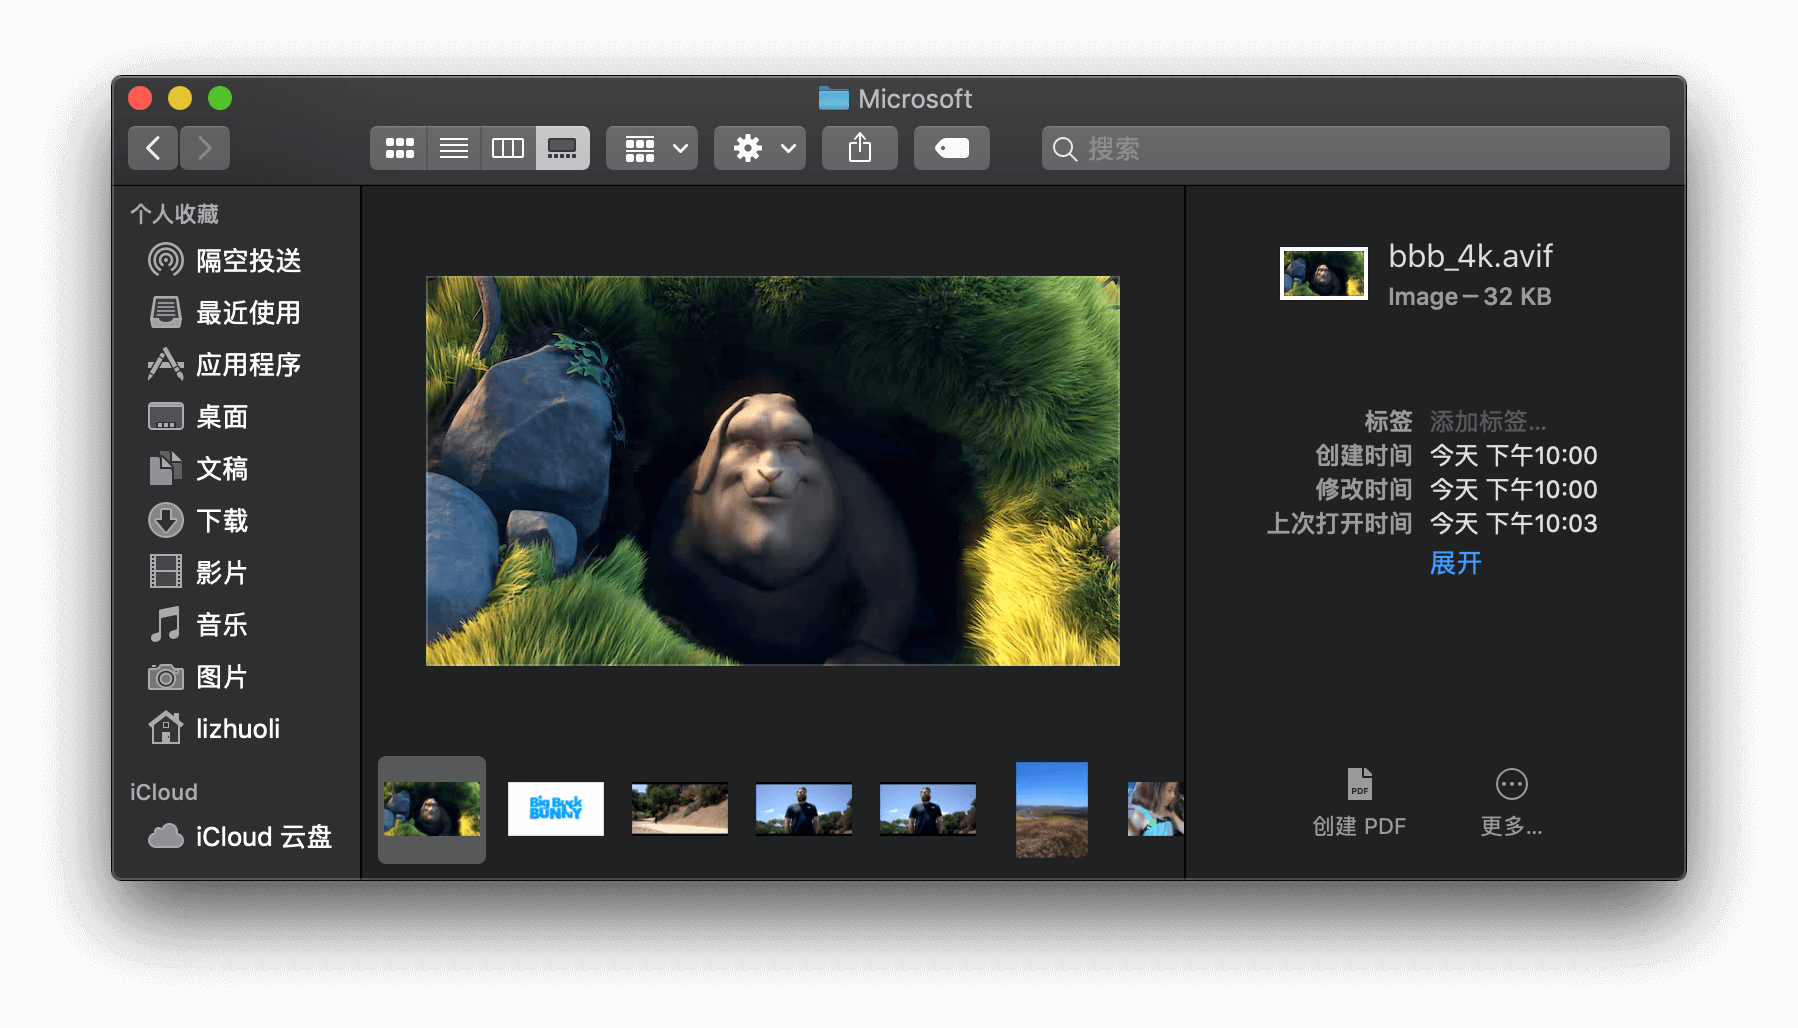Screen dimensions: 1798x1028
Task: Close the Finder window with red button
Action: point(140,98)
